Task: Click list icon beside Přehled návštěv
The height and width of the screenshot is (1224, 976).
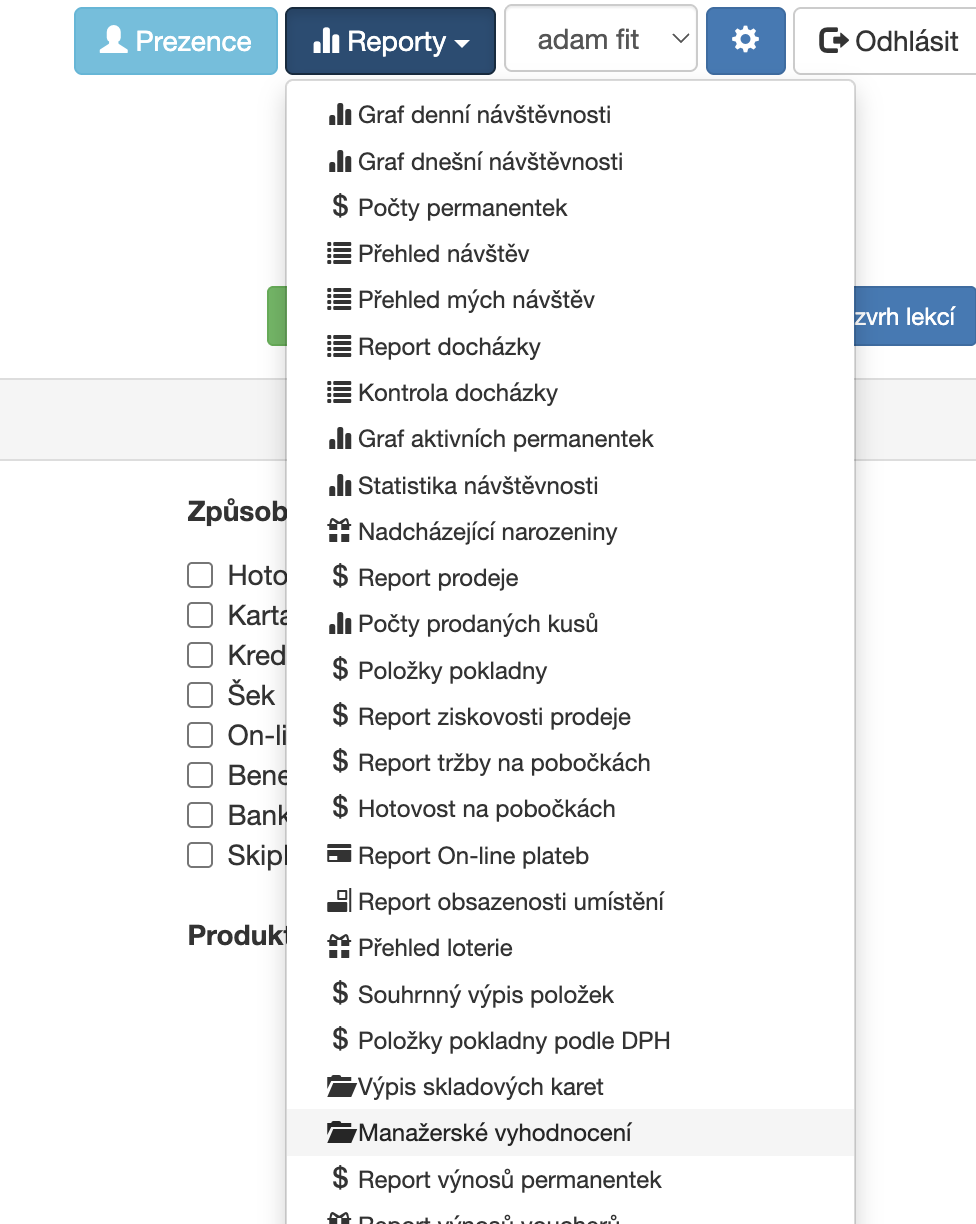Action: coord(340,253)
